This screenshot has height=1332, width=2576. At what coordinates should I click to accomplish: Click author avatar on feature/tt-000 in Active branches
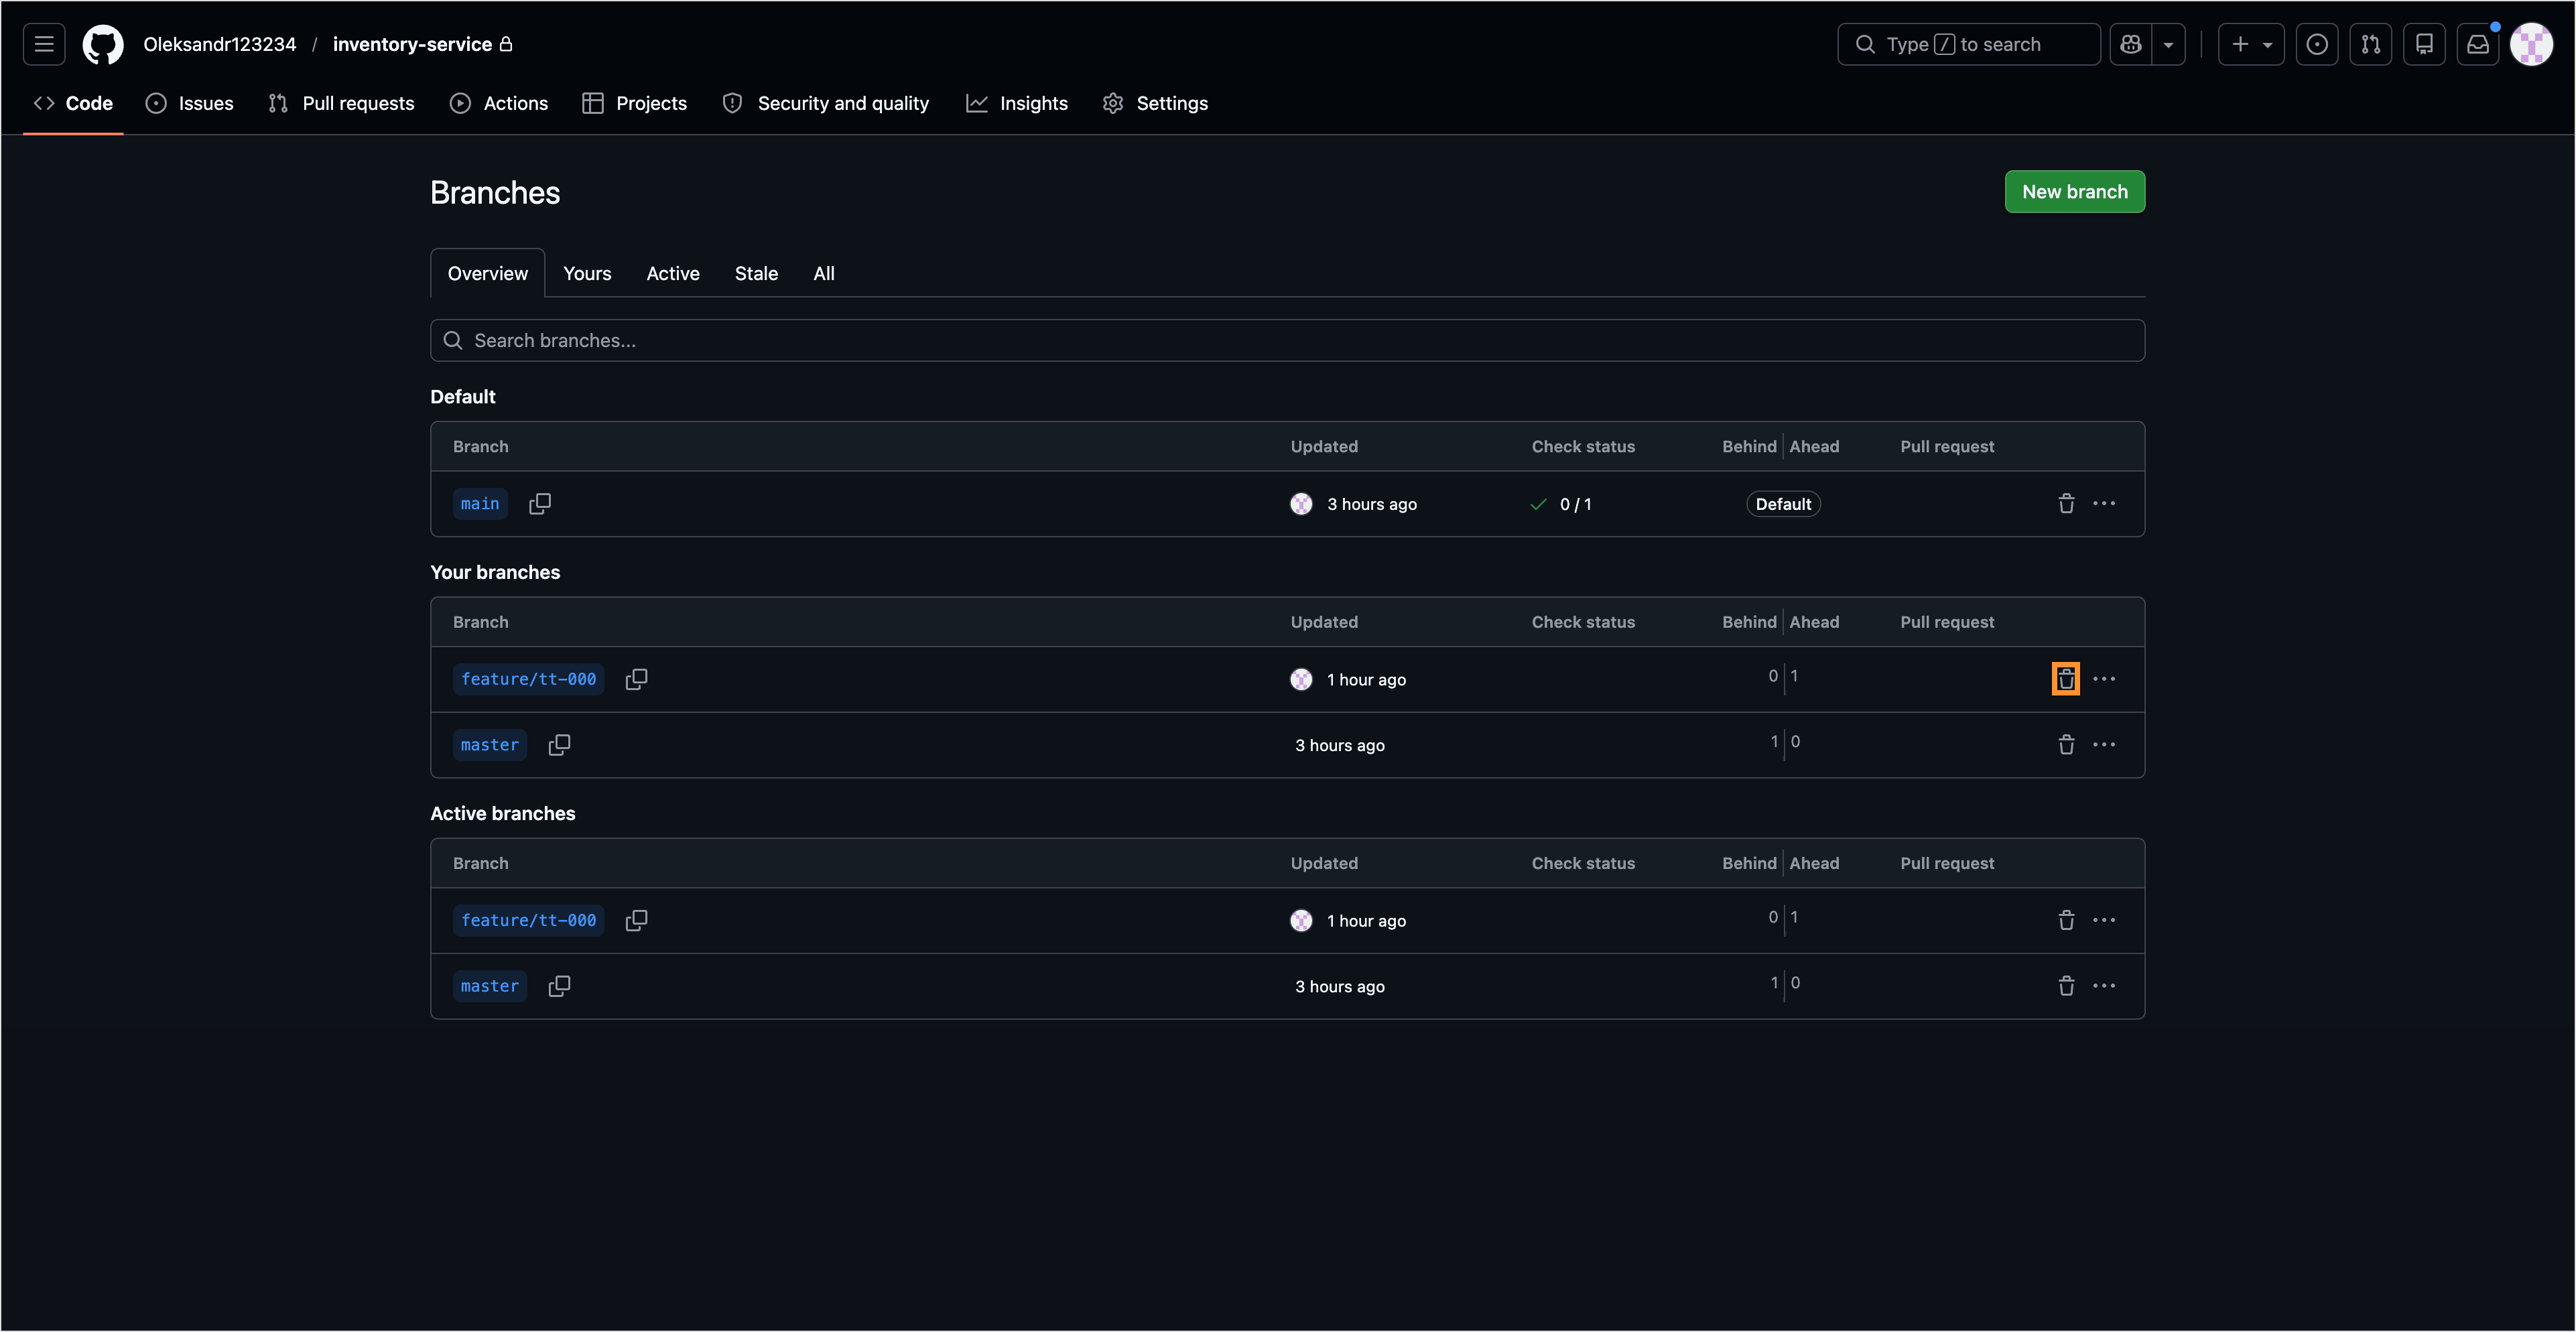tap(1301, 920)
